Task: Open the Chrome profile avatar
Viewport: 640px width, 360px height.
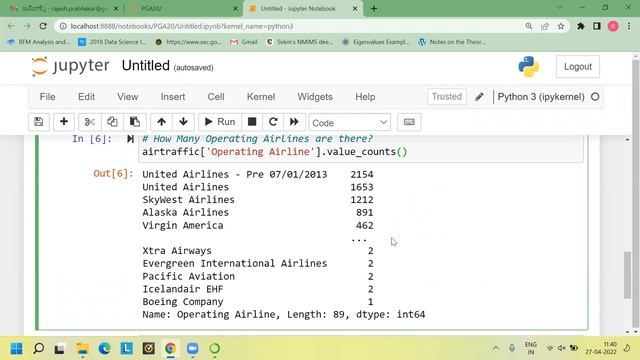Action: click(x=613, y=26)
